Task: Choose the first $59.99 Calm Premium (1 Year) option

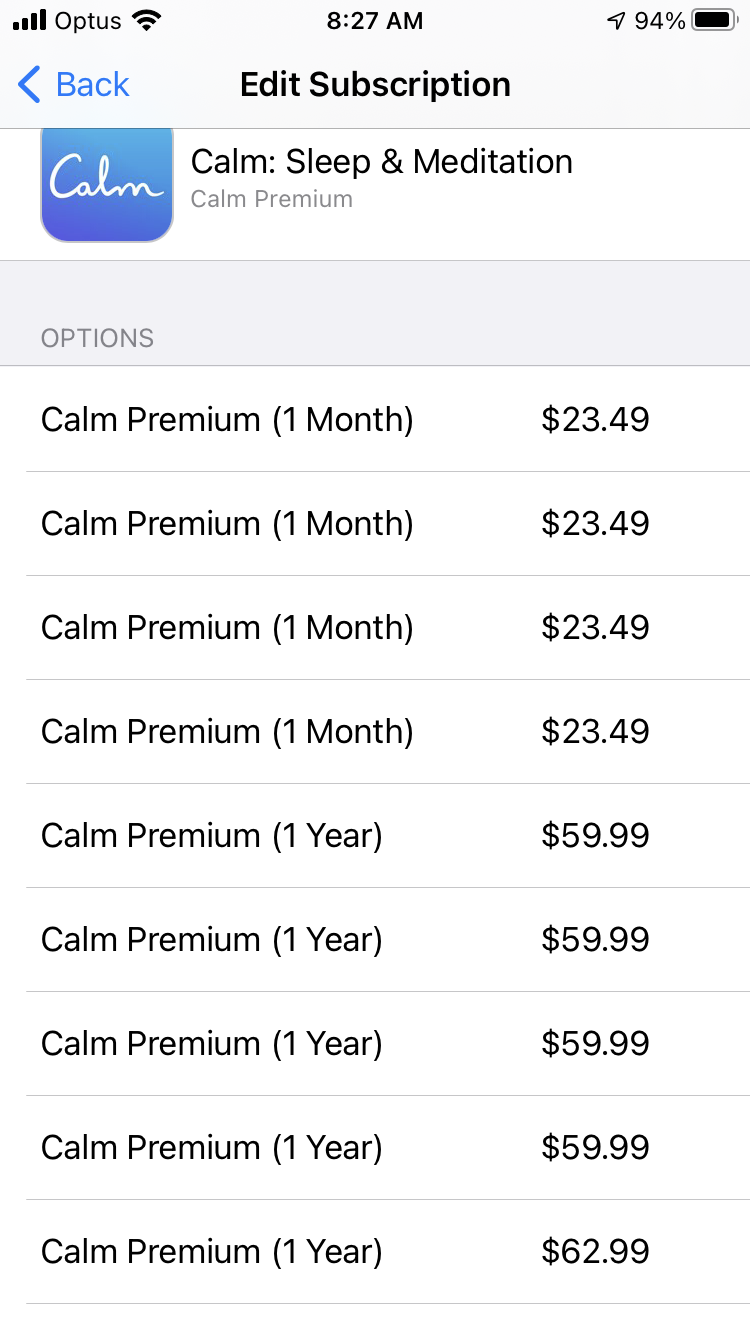Action: coord(375,835)
